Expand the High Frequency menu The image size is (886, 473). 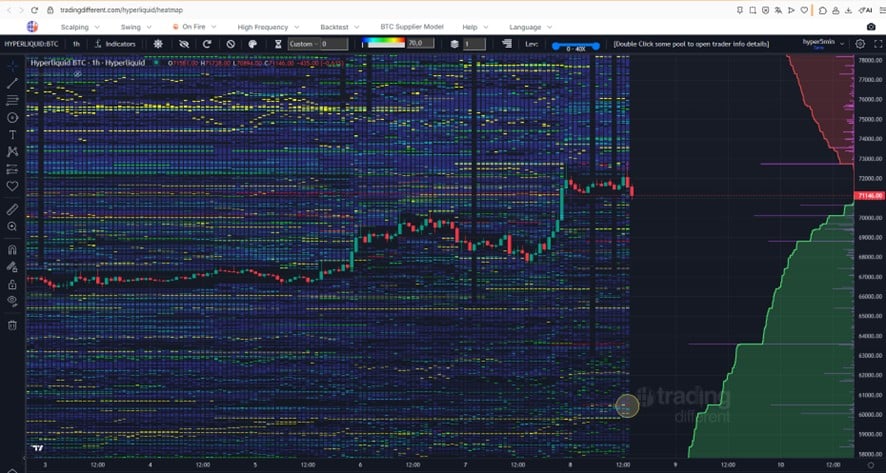pyautogui.click(x=267, y=27)
